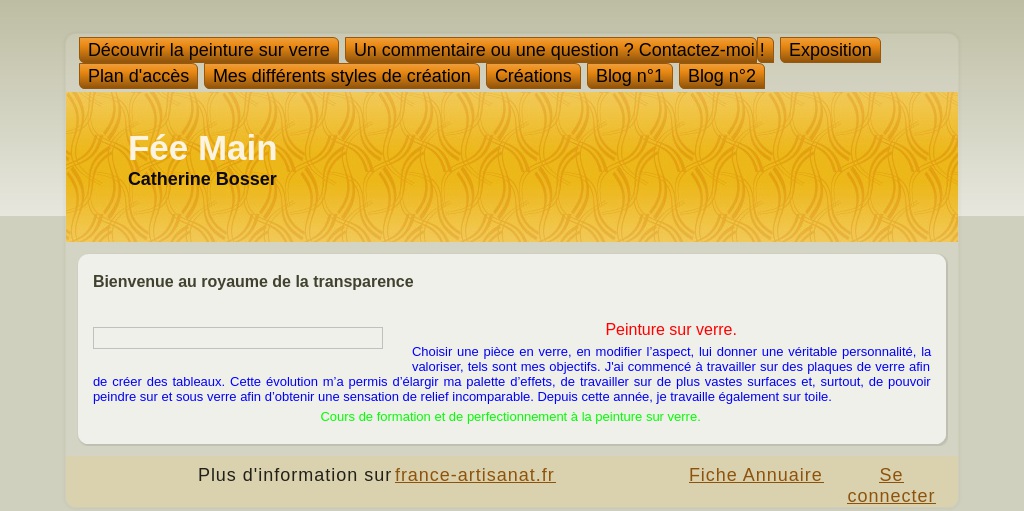1024x511 pixels.
Task: Click the heading 'Bienvenue au royaume de la transparence'
Action: tap(253, 282)
